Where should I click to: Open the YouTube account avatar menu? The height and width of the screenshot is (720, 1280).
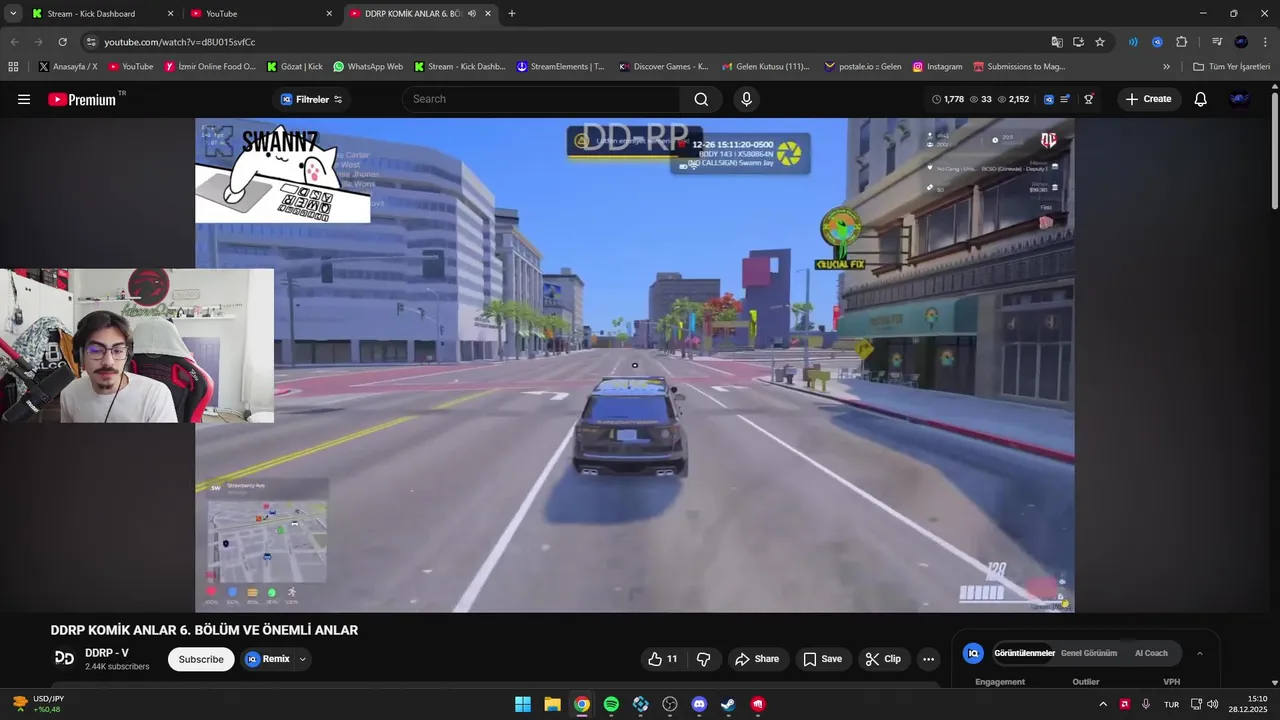(x=1240, y=99)
